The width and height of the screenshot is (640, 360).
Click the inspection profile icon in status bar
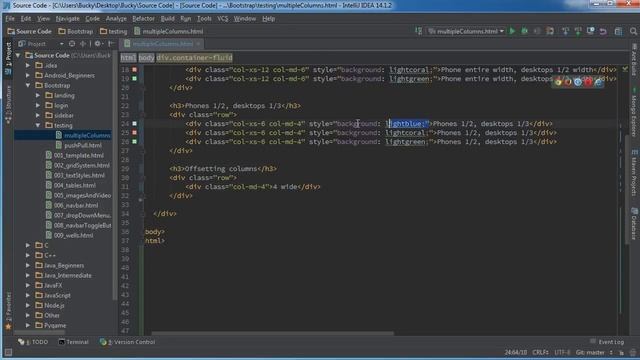pyautogui.click(x=633, y=352)
